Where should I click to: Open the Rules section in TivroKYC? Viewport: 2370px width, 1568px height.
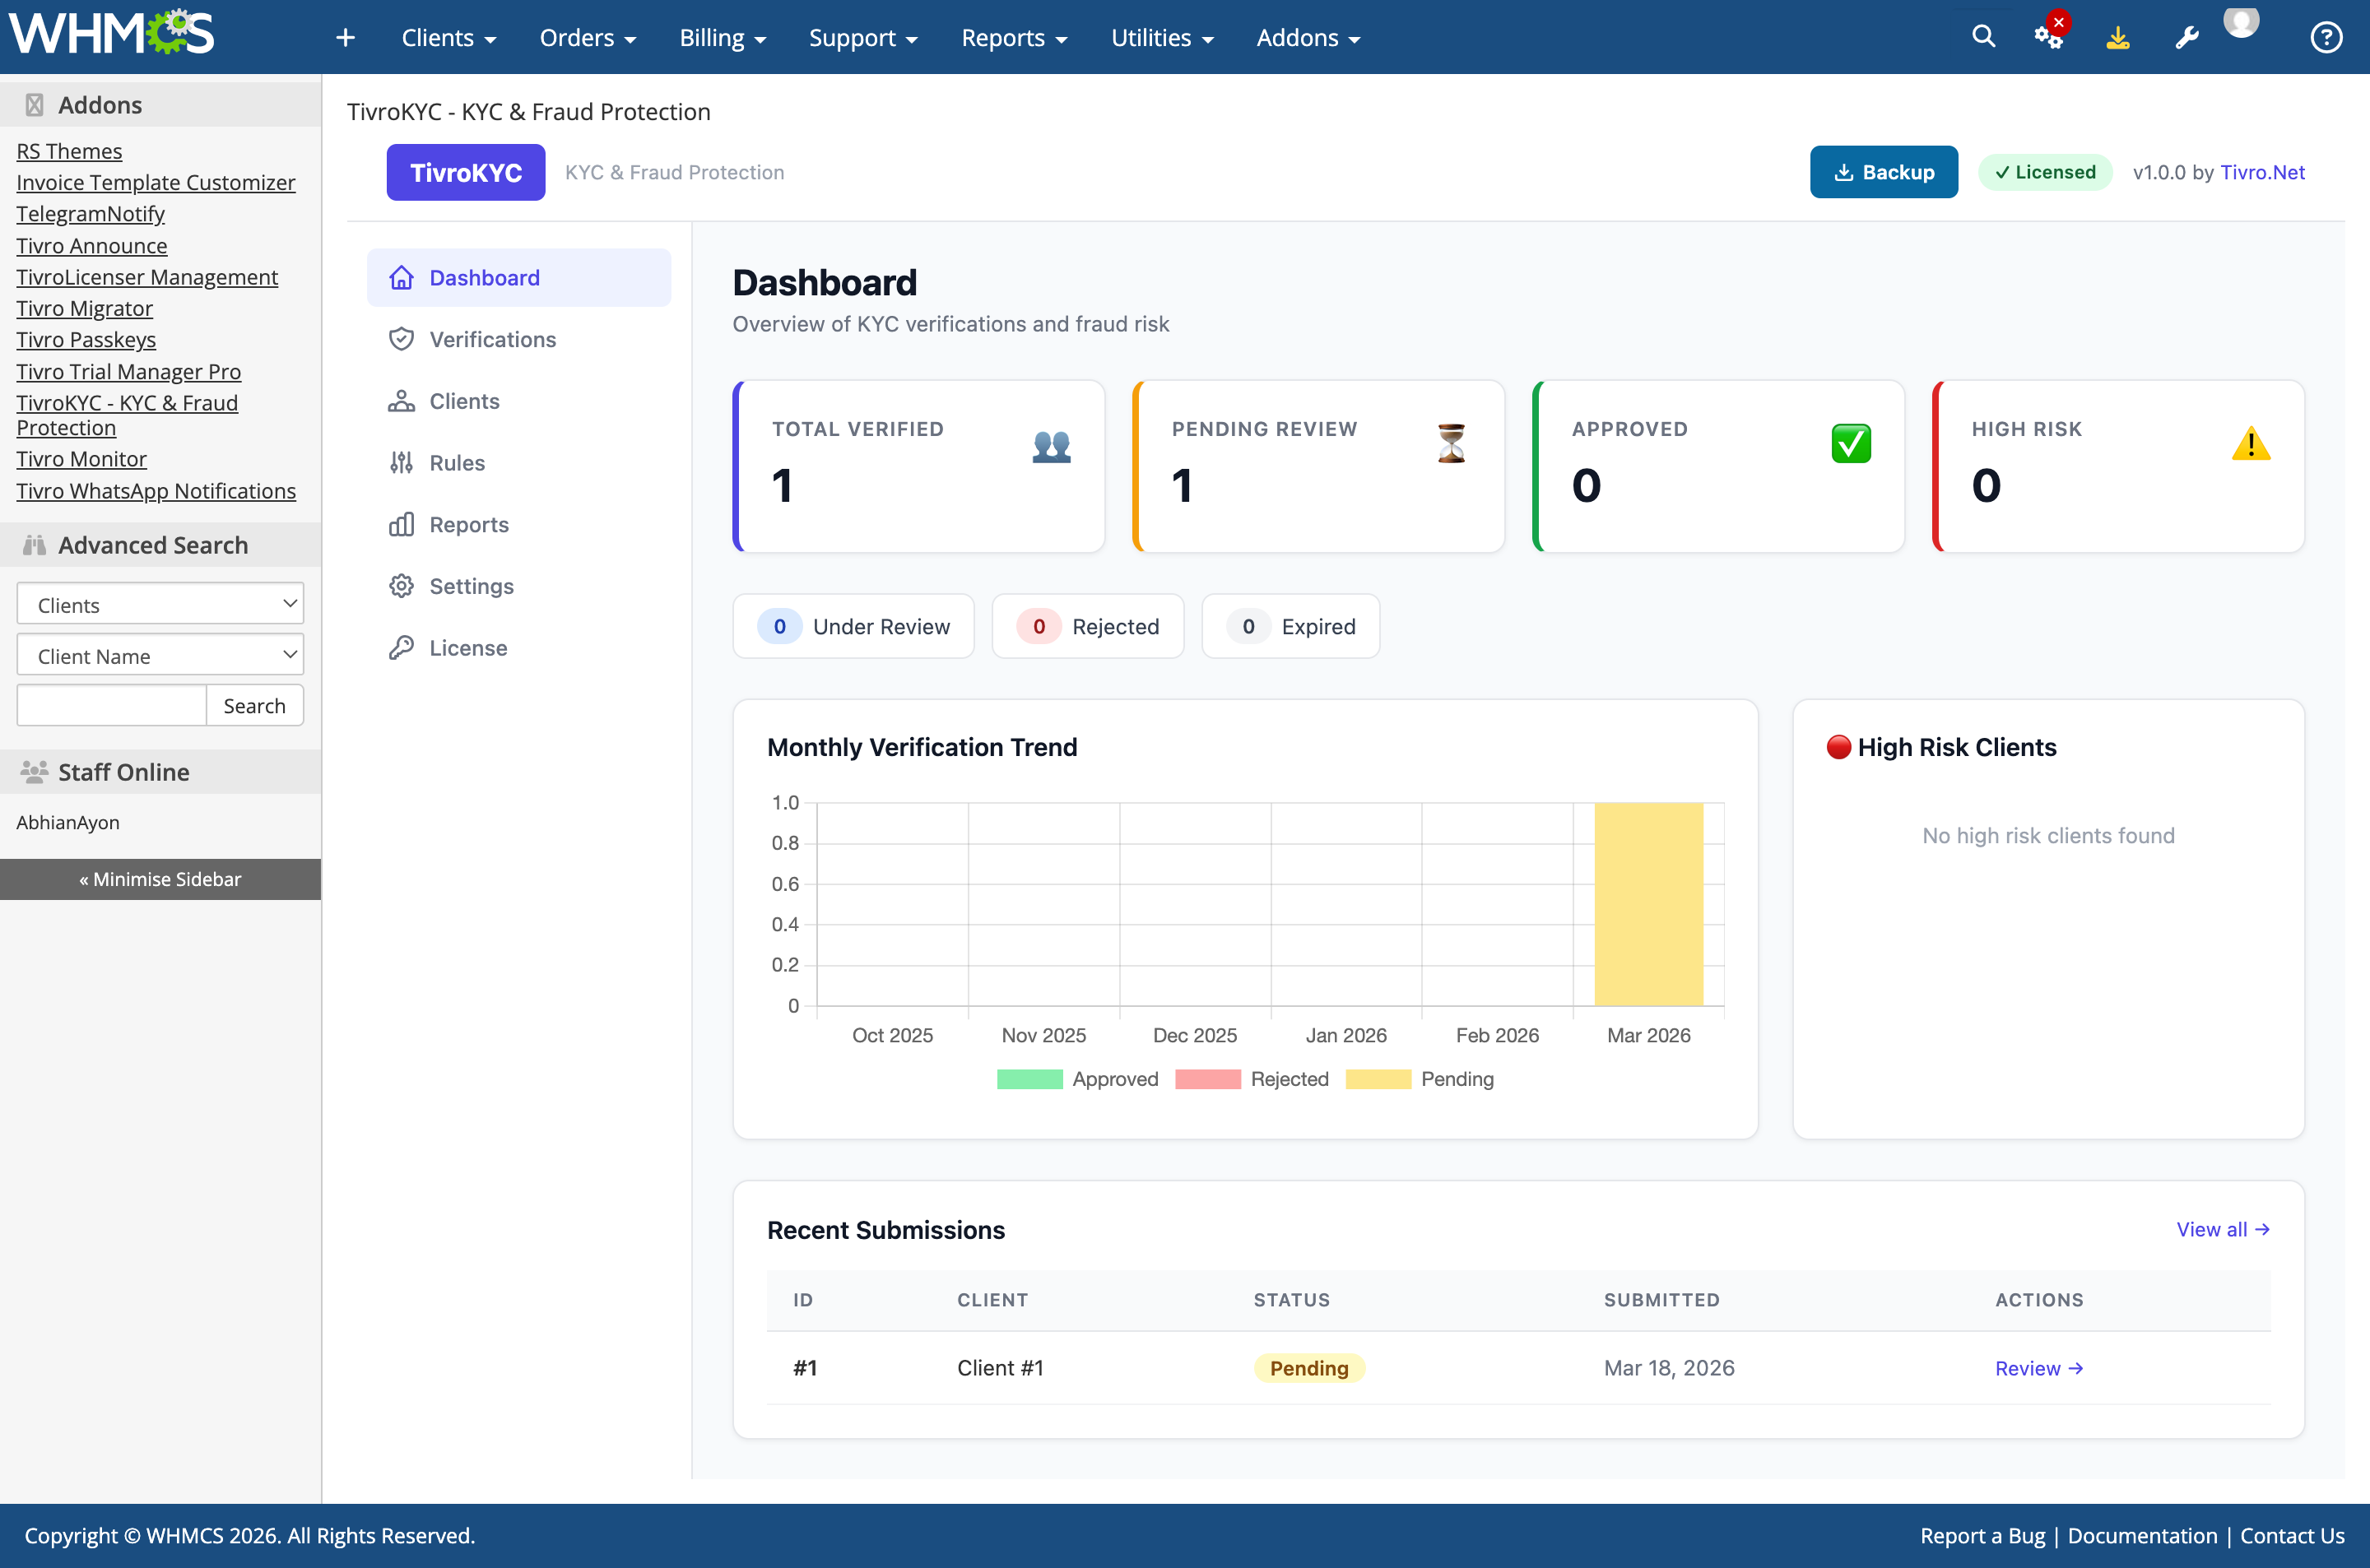pos(457,463)
